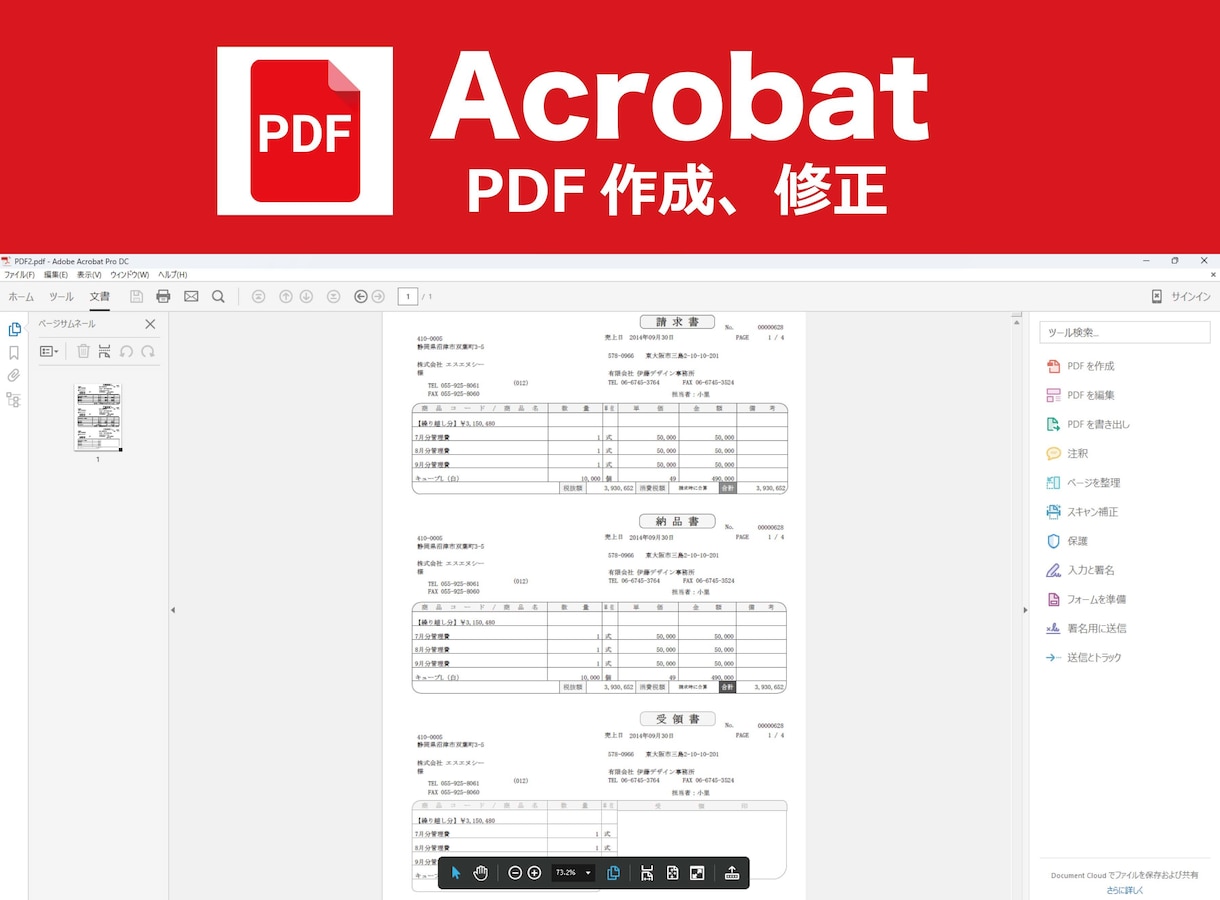Click the next view right-arrow icon
The height and width of the screenshot is (900, 1220).
(x=378, y=296)
